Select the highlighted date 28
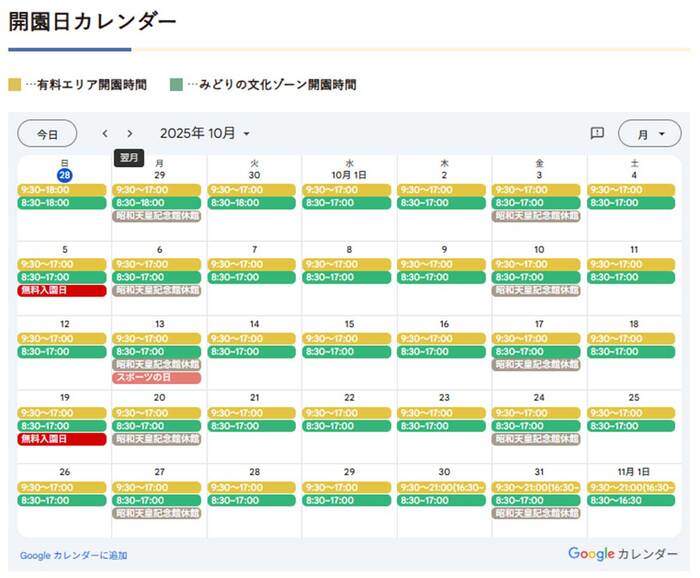This screenshot has height=578, width=700. (64, 174)
